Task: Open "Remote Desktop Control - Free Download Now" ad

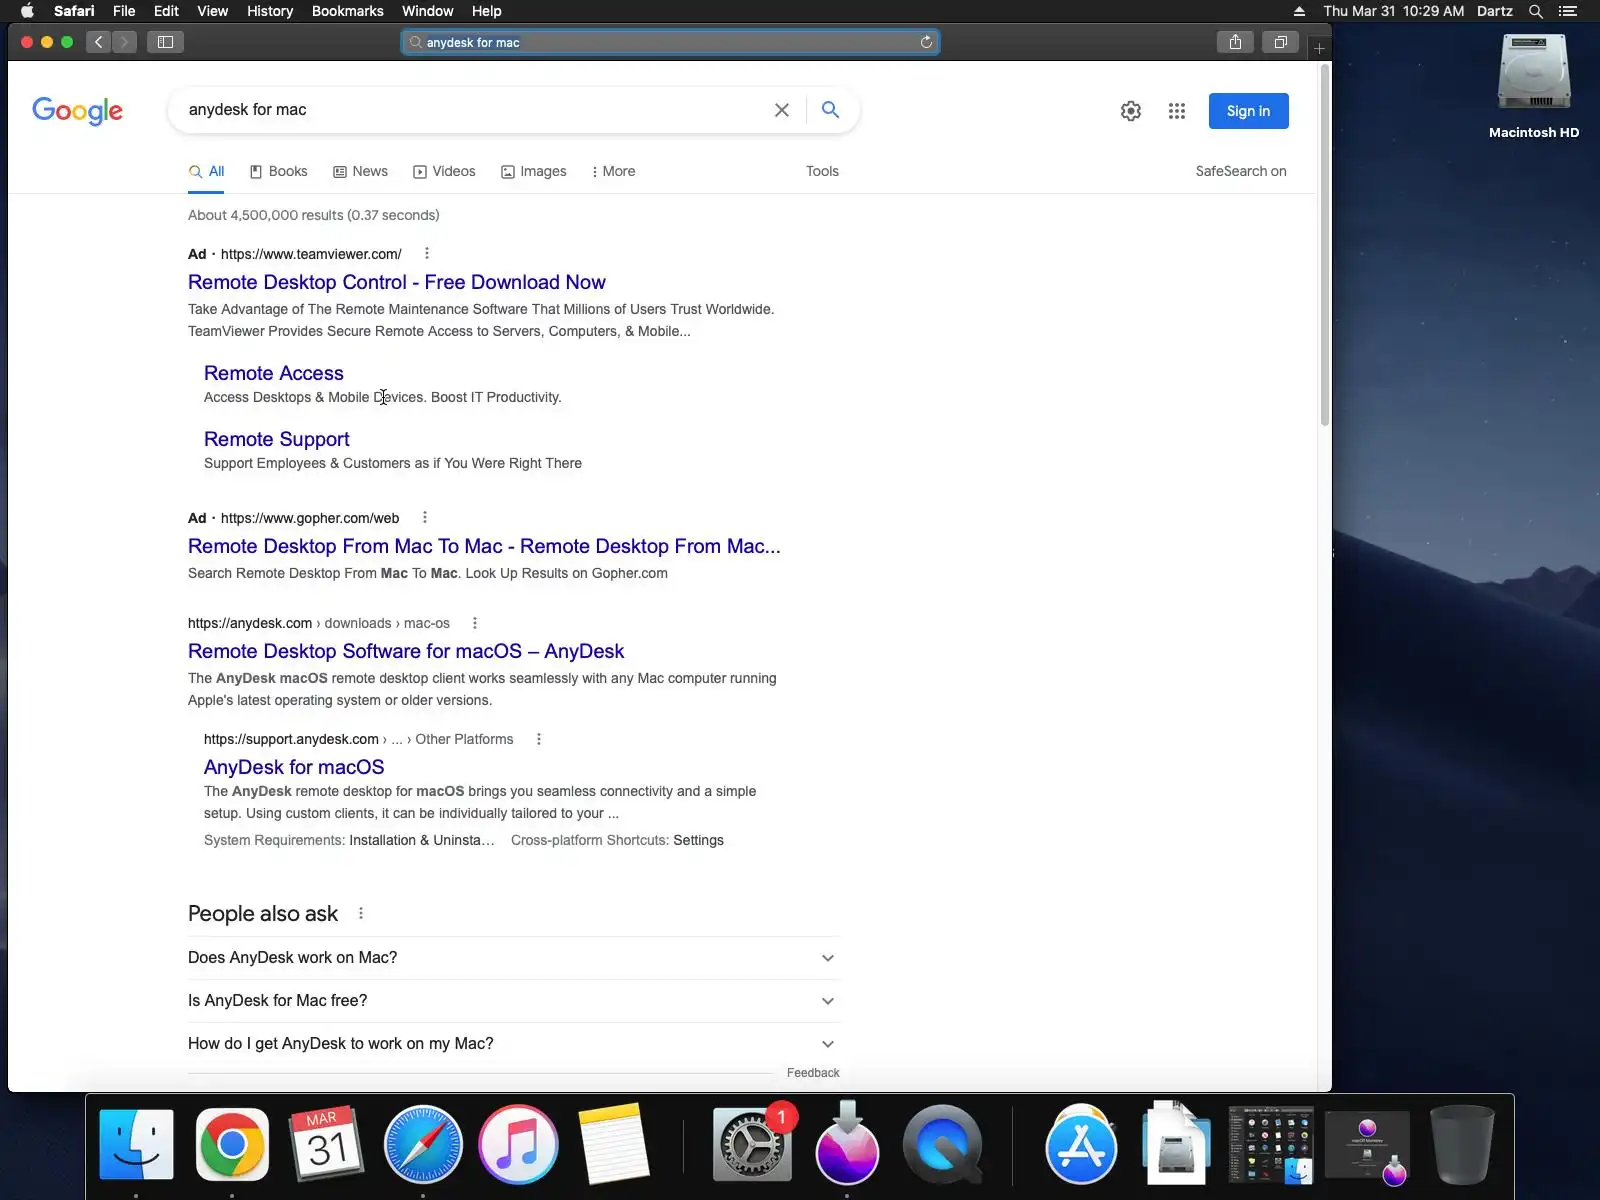Action: [x=397, y=282]
